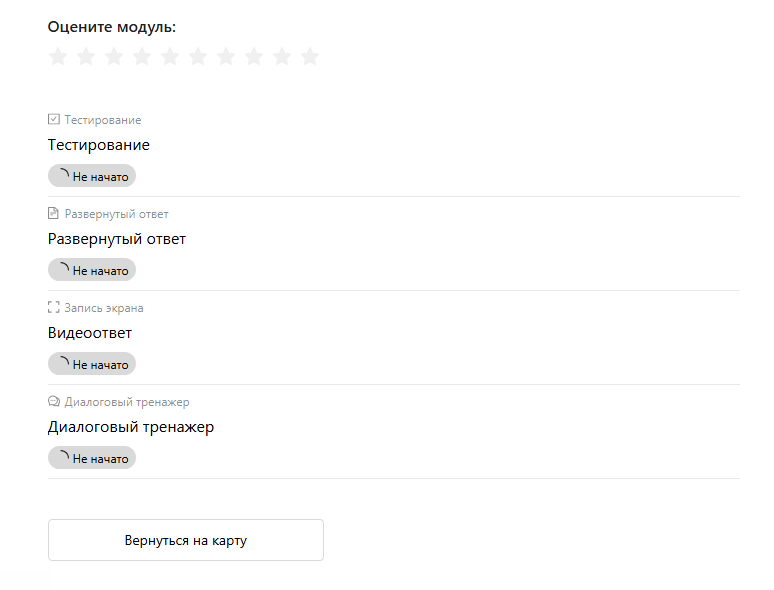The width and height of the screenshot is (774, 590).
Task: Click the Не начато status under Видеоответ
Action: click(x=92, y=363)
